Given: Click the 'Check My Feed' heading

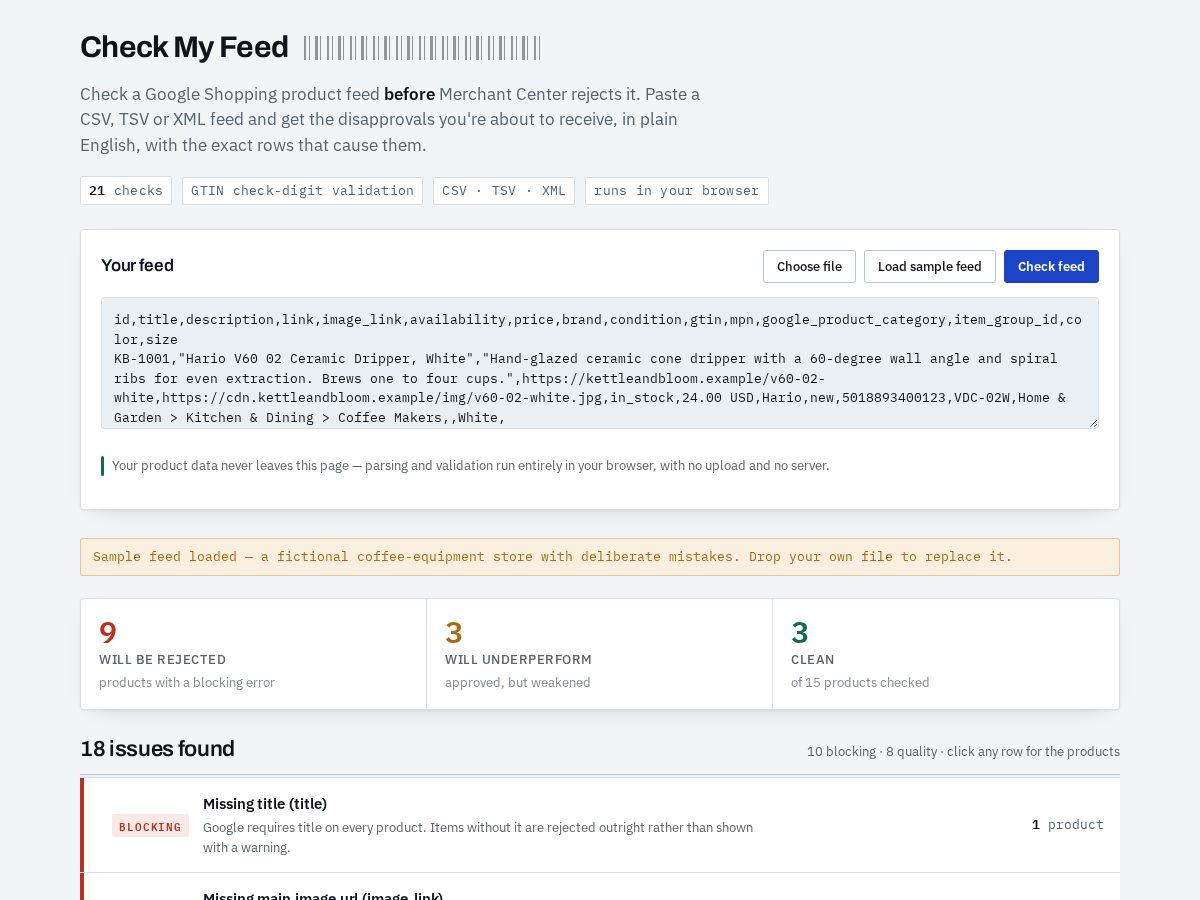Looking at the screenshot, I should [x=184, y=47].
